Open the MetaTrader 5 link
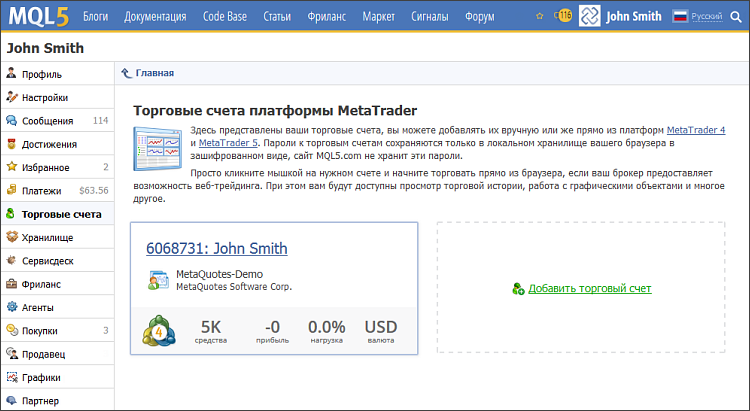The width and height of the screenshot is (750, 411). [228, 143]
